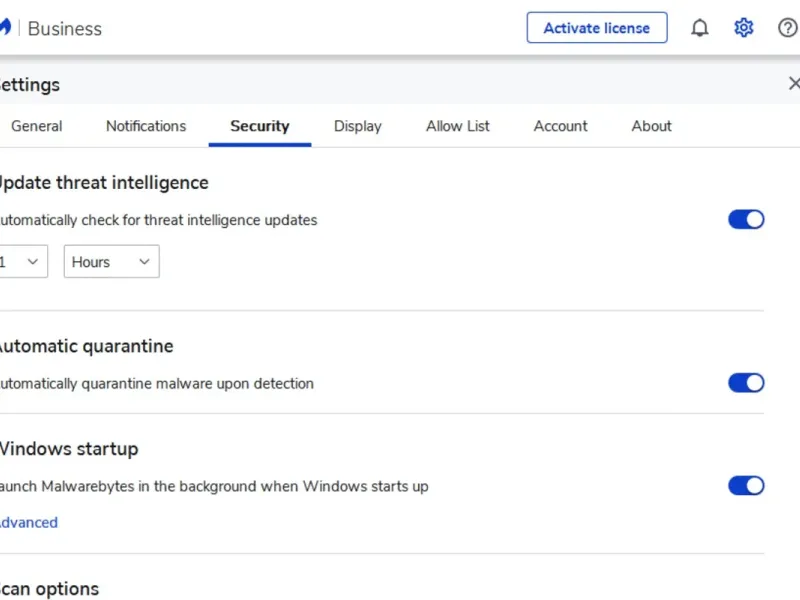Switch to the General tab
The image size is (800, 600).
pos(37,126)
